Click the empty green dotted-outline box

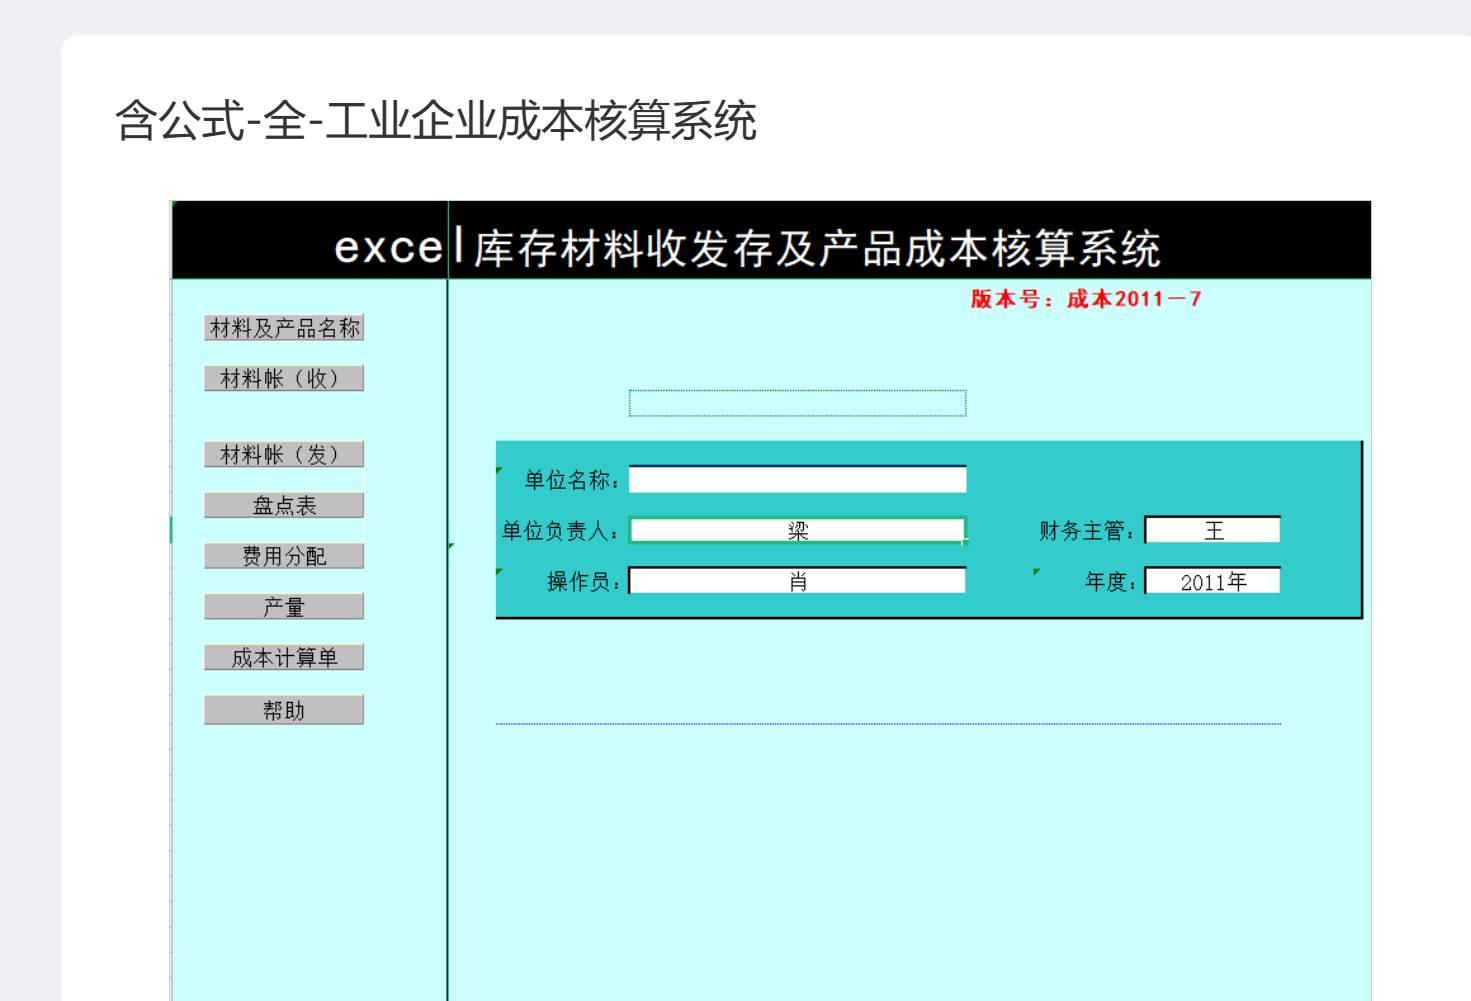797,403
